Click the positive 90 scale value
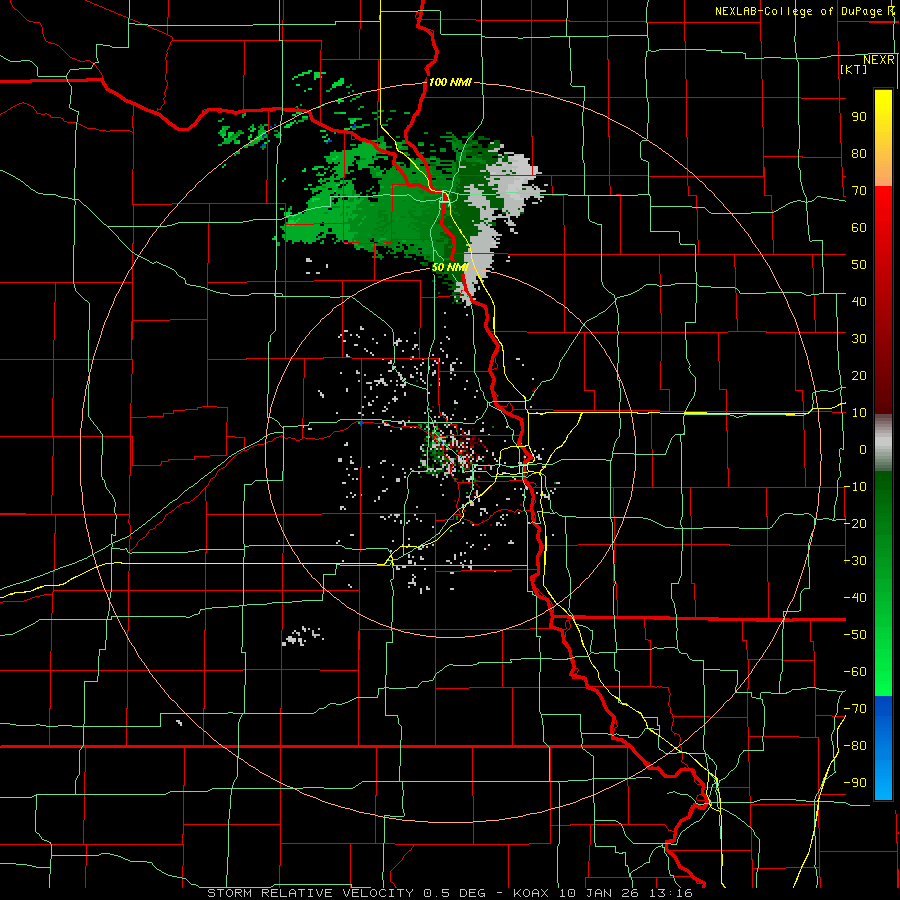 click(x=859, y=117)
